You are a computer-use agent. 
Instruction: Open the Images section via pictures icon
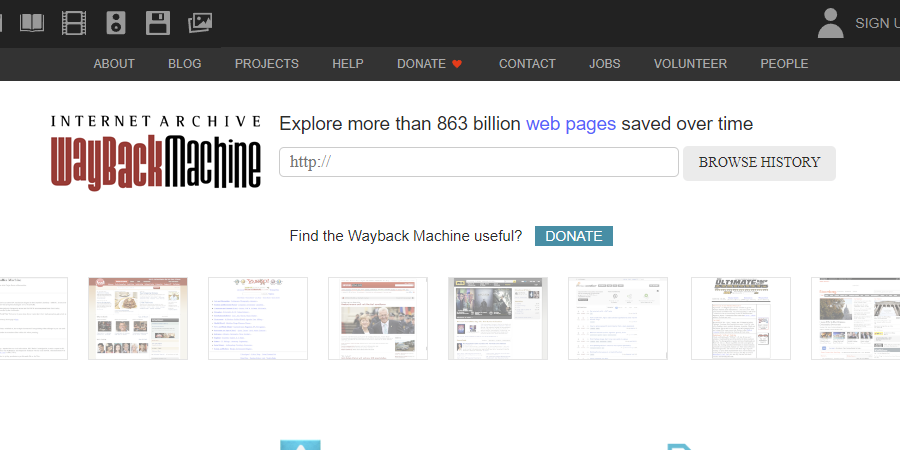[200, 22]
